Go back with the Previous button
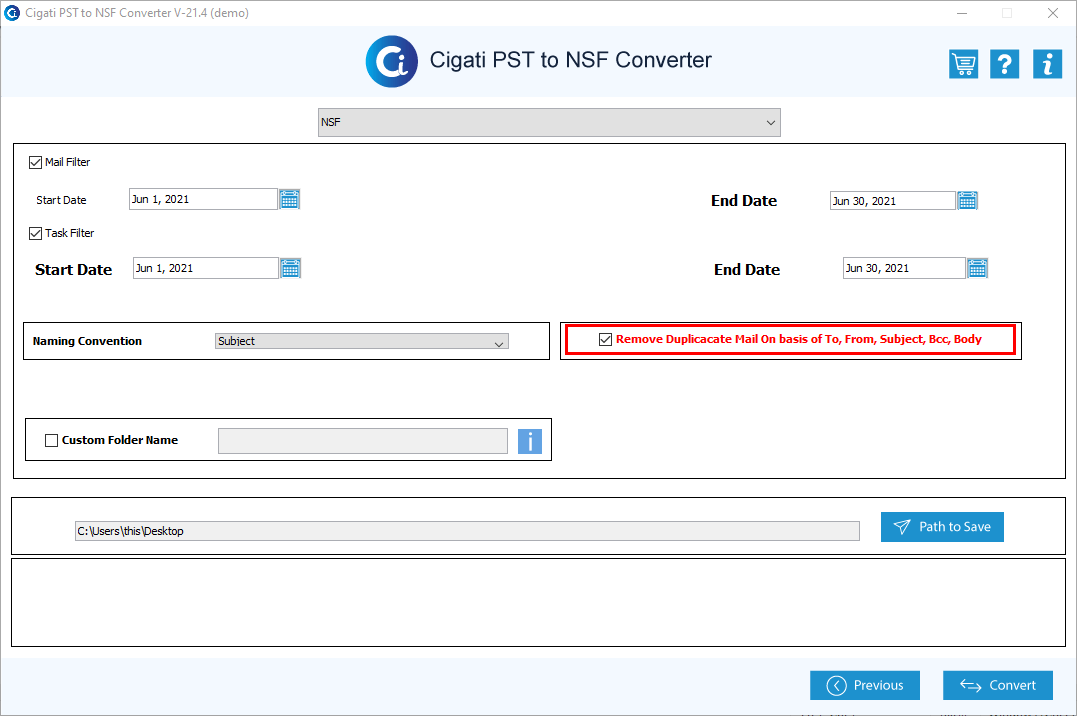This screenshot has width=1077, height=716. [865, 685]
